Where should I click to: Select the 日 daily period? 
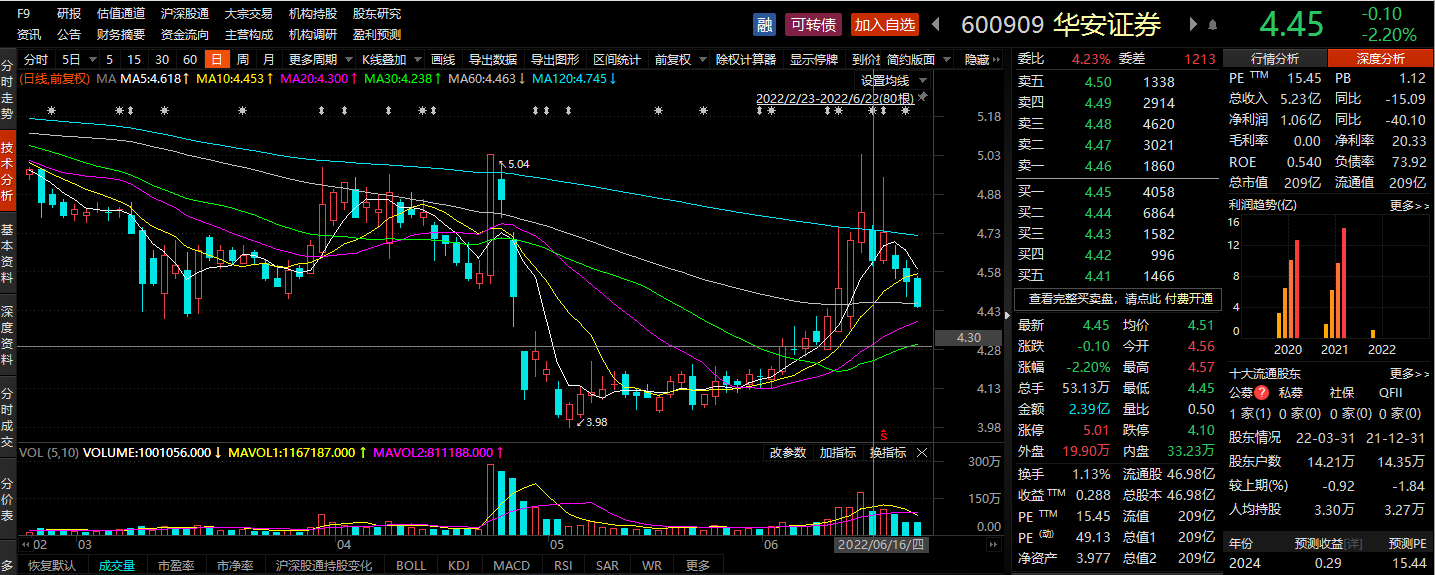(x=216, y=60)
